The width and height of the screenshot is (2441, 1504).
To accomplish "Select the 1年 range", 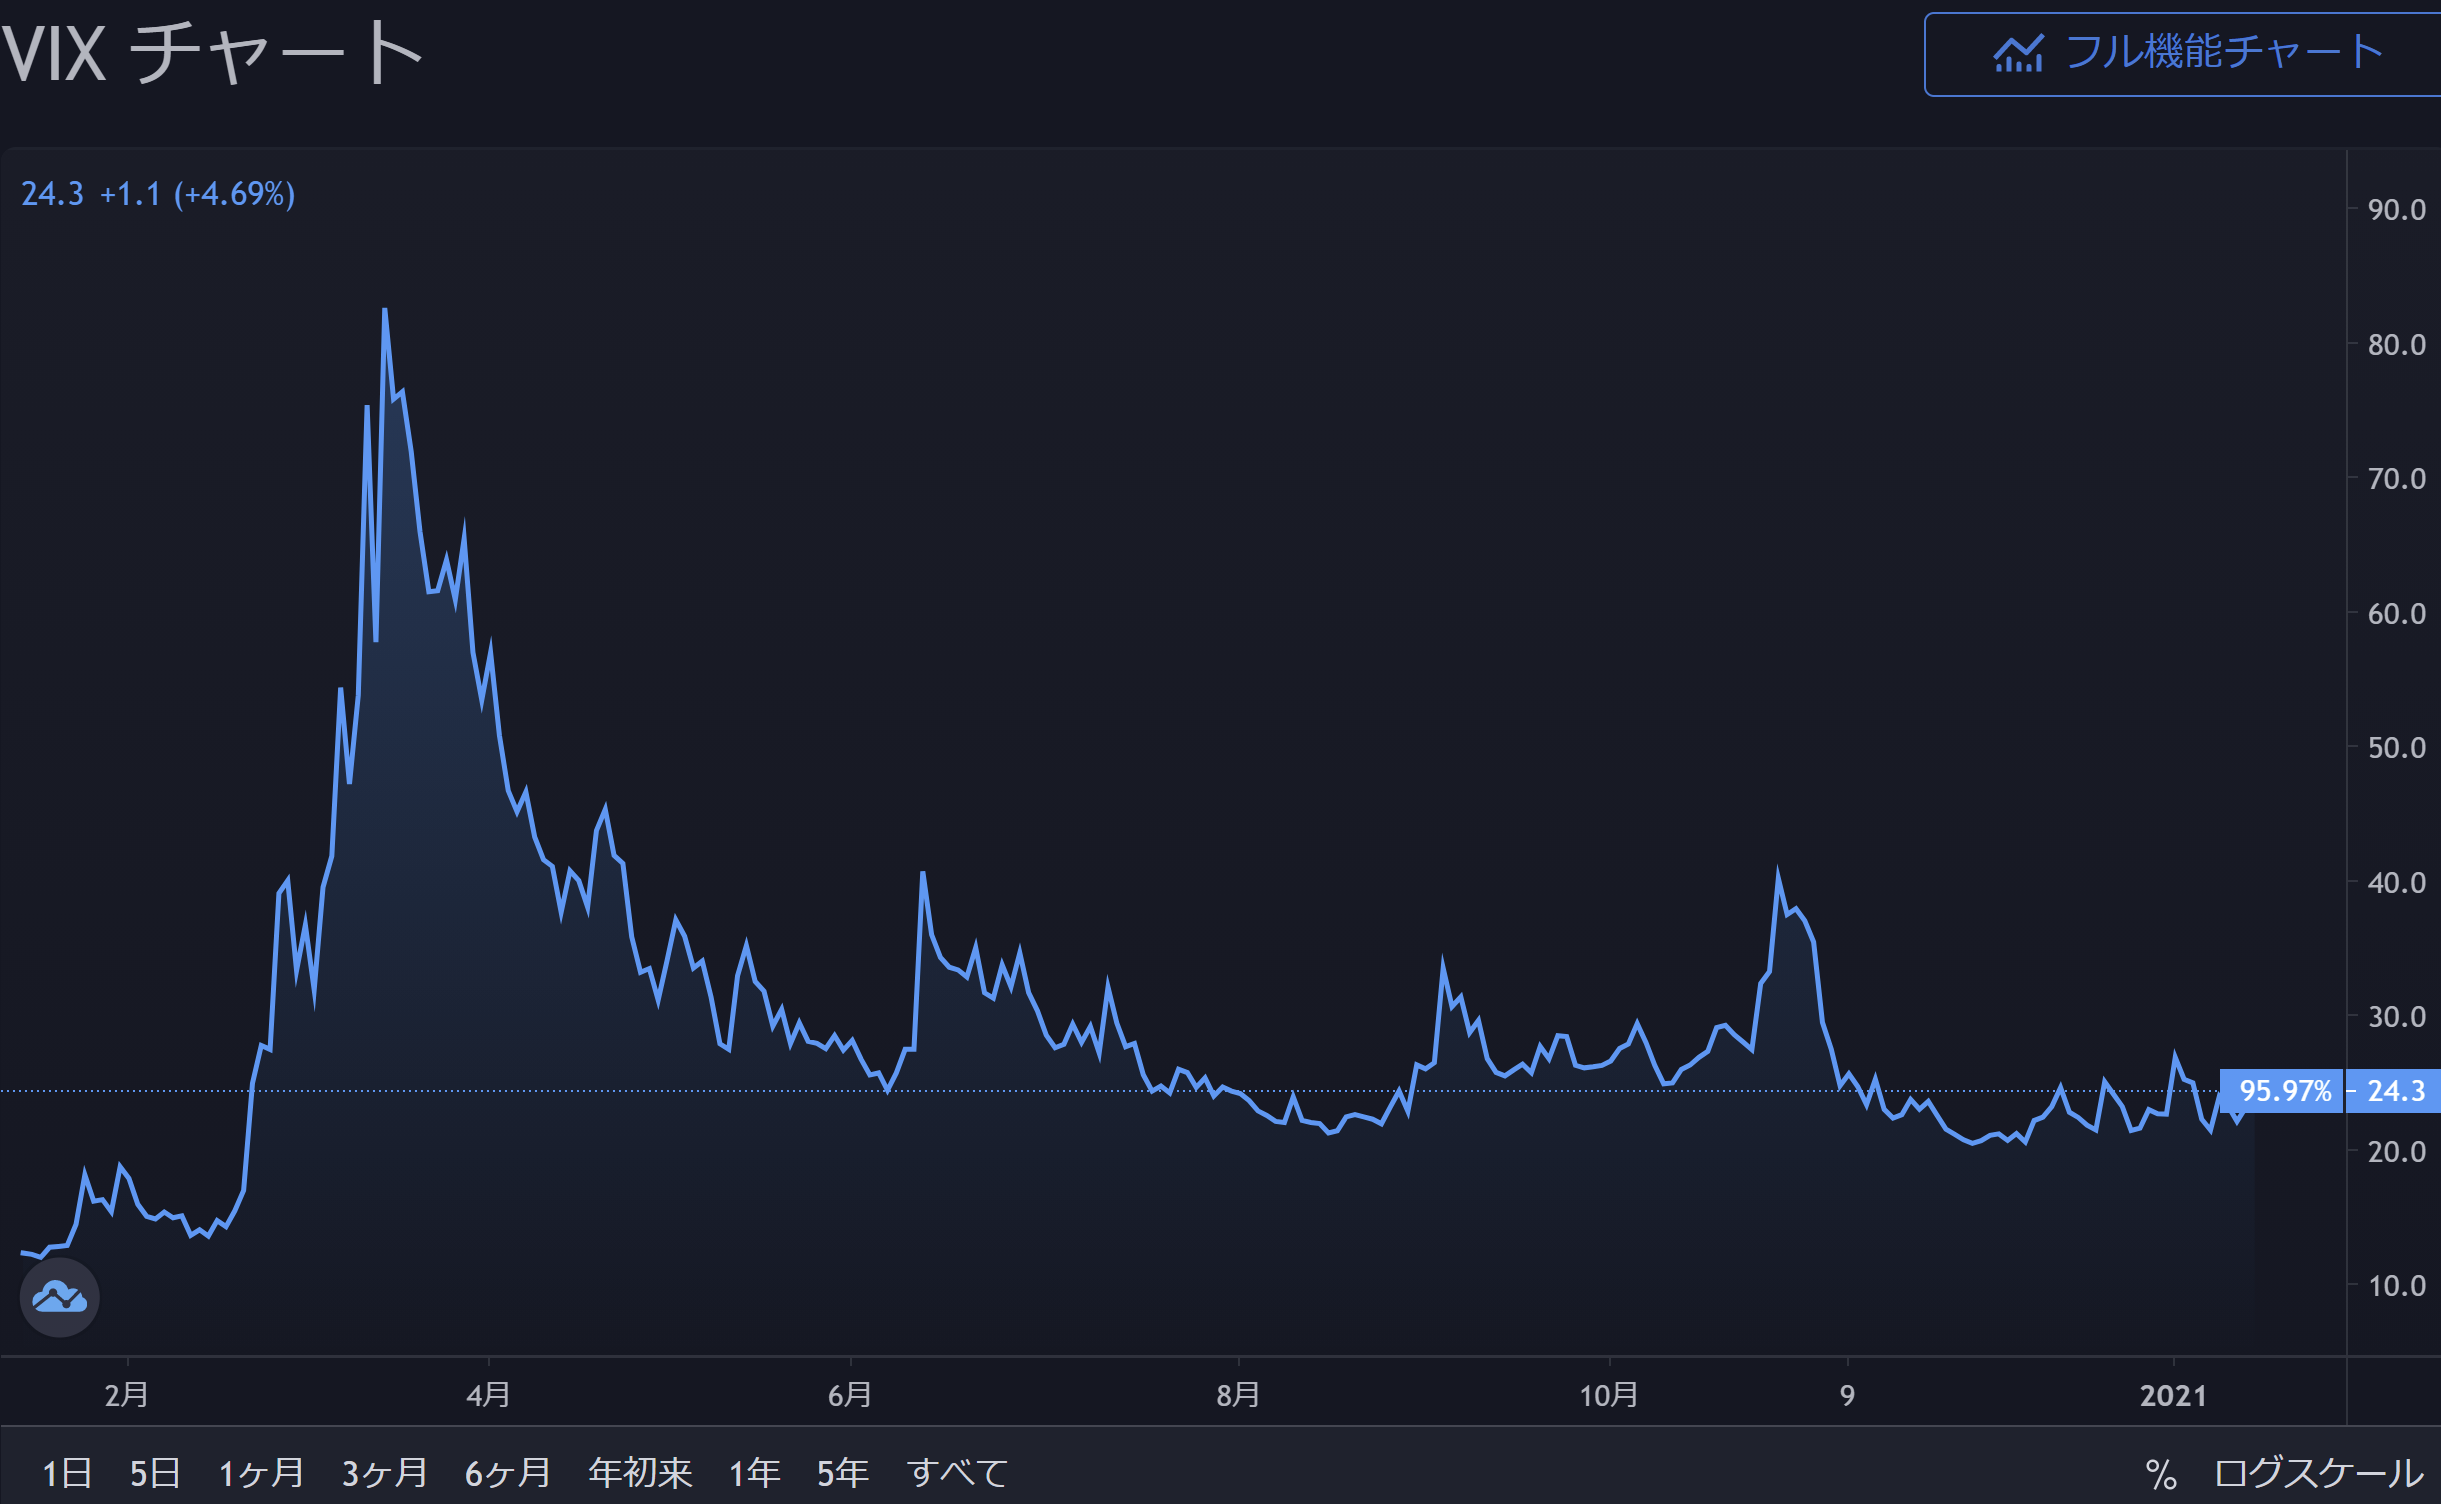I will coord(754,1473).
